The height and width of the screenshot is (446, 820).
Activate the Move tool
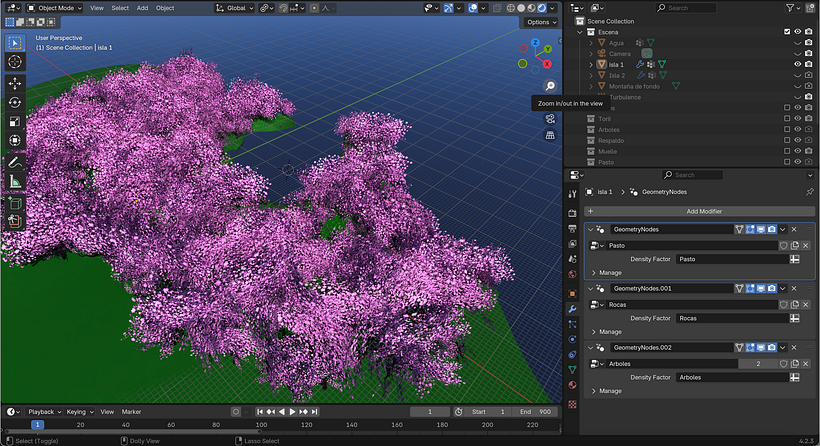point(15,83)
